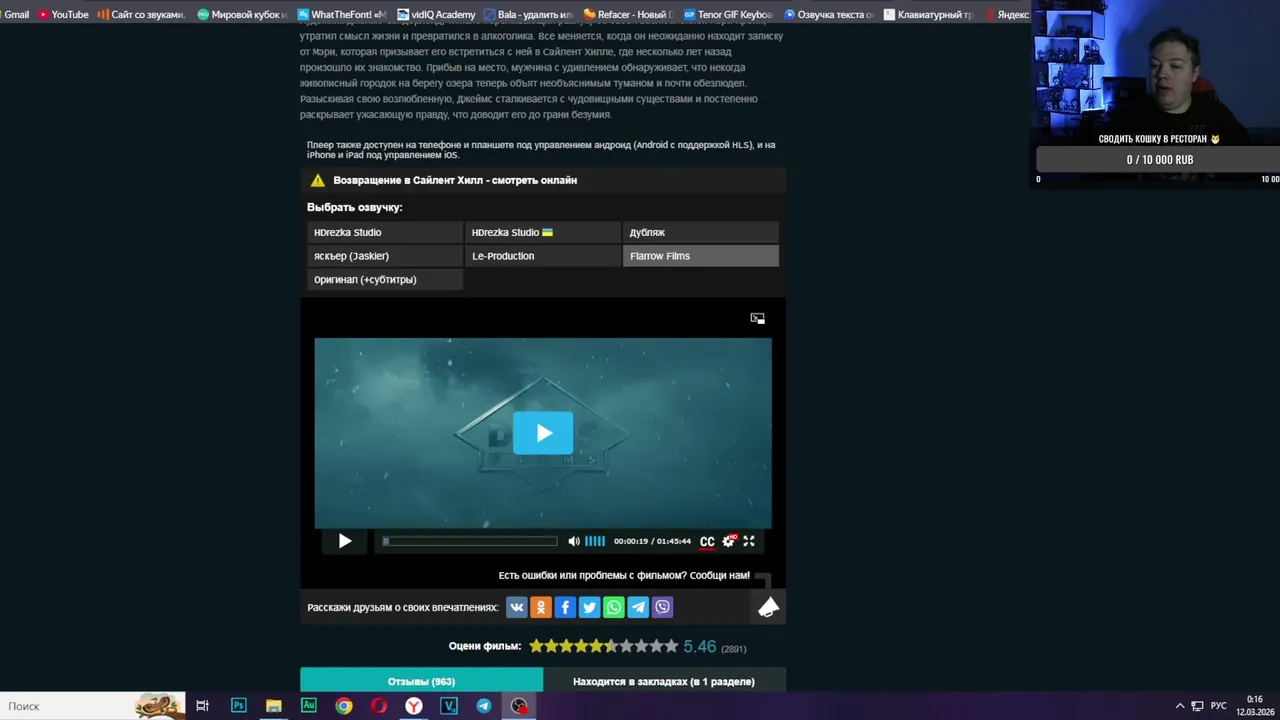Open the taskbar clock and date
The image size is (1280, 720).
1255,706
